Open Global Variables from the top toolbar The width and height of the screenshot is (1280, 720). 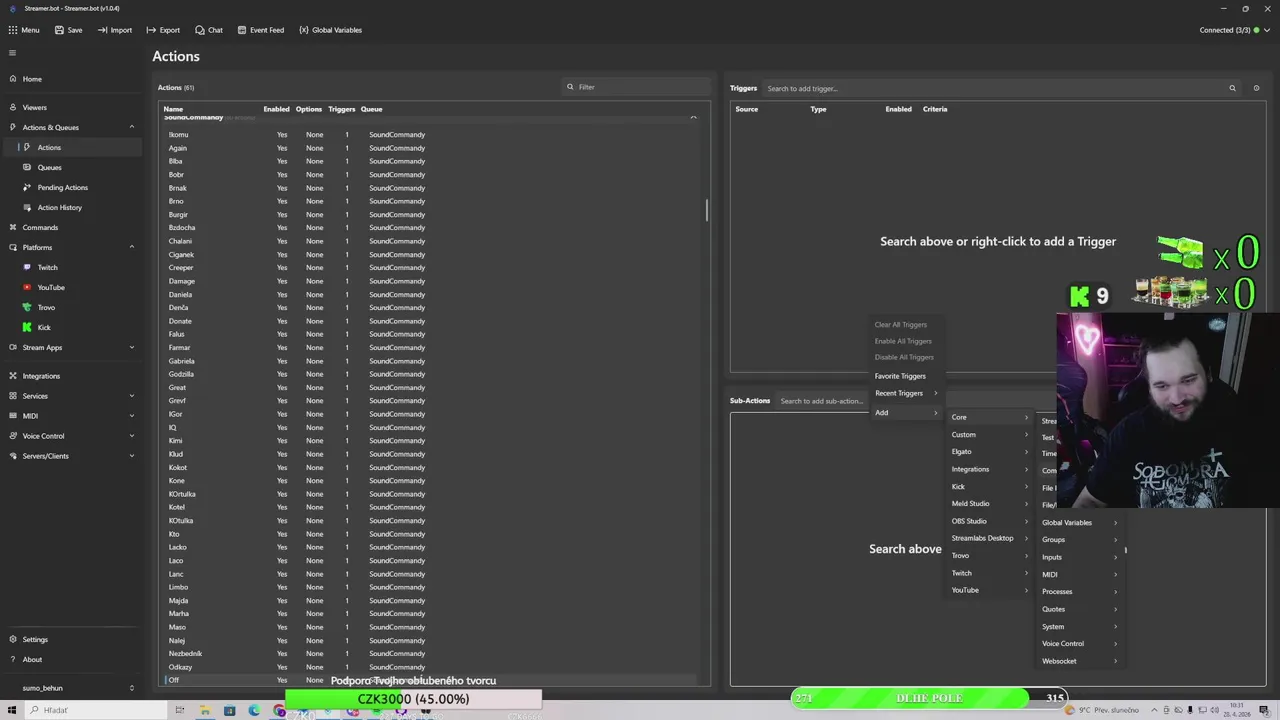point(330,30)
